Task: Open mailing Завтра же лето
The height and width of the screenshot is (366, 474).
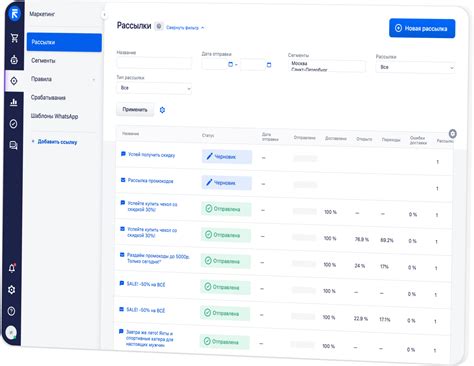Action: click(x=149, y=339)
